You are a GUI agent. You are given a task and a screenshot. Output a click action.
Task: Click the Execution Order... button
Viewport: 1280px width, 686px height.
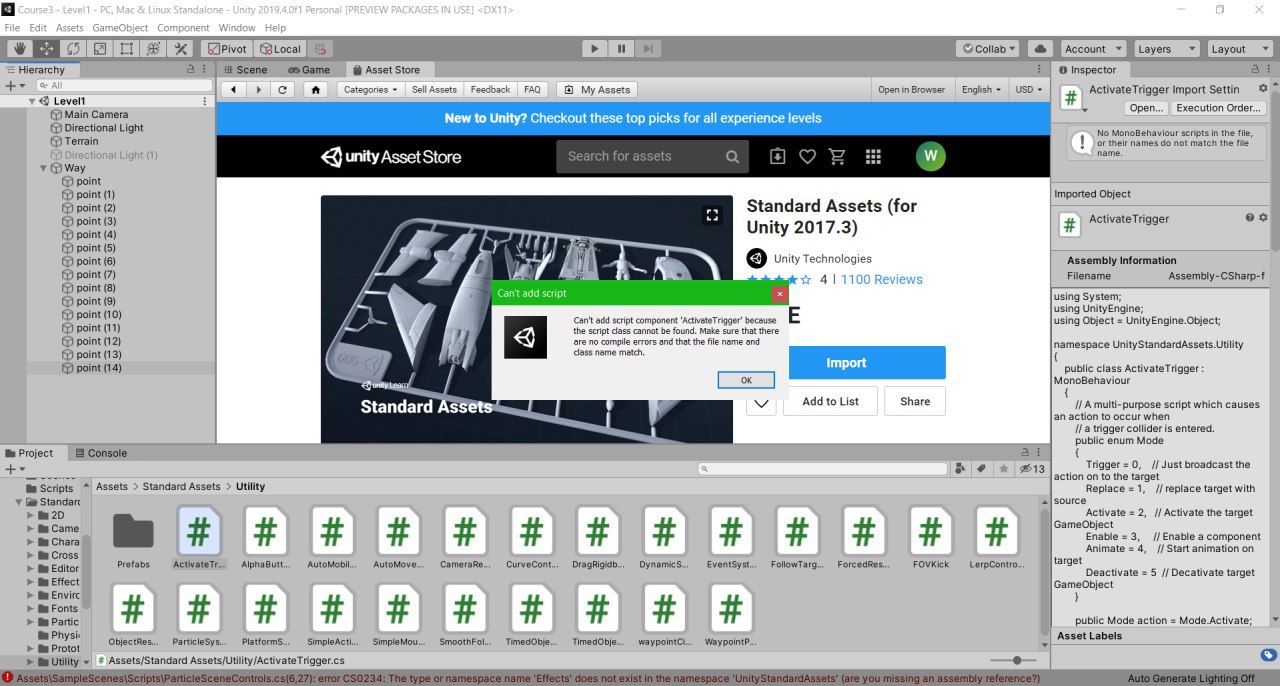[1218, 108]
